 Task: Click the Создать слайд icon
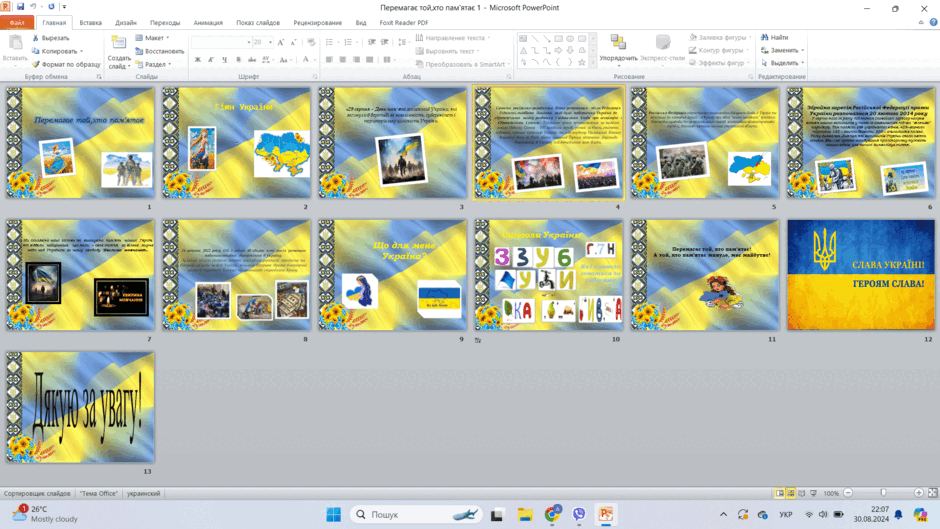click(x=119, y=43)
